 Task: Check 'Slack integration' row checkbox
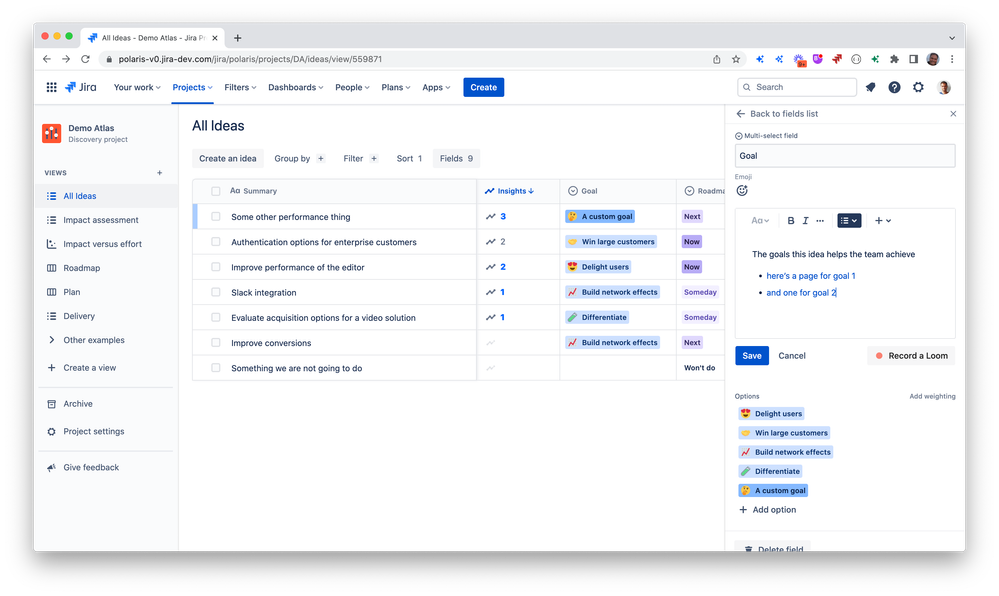click(x=215, y=292)
